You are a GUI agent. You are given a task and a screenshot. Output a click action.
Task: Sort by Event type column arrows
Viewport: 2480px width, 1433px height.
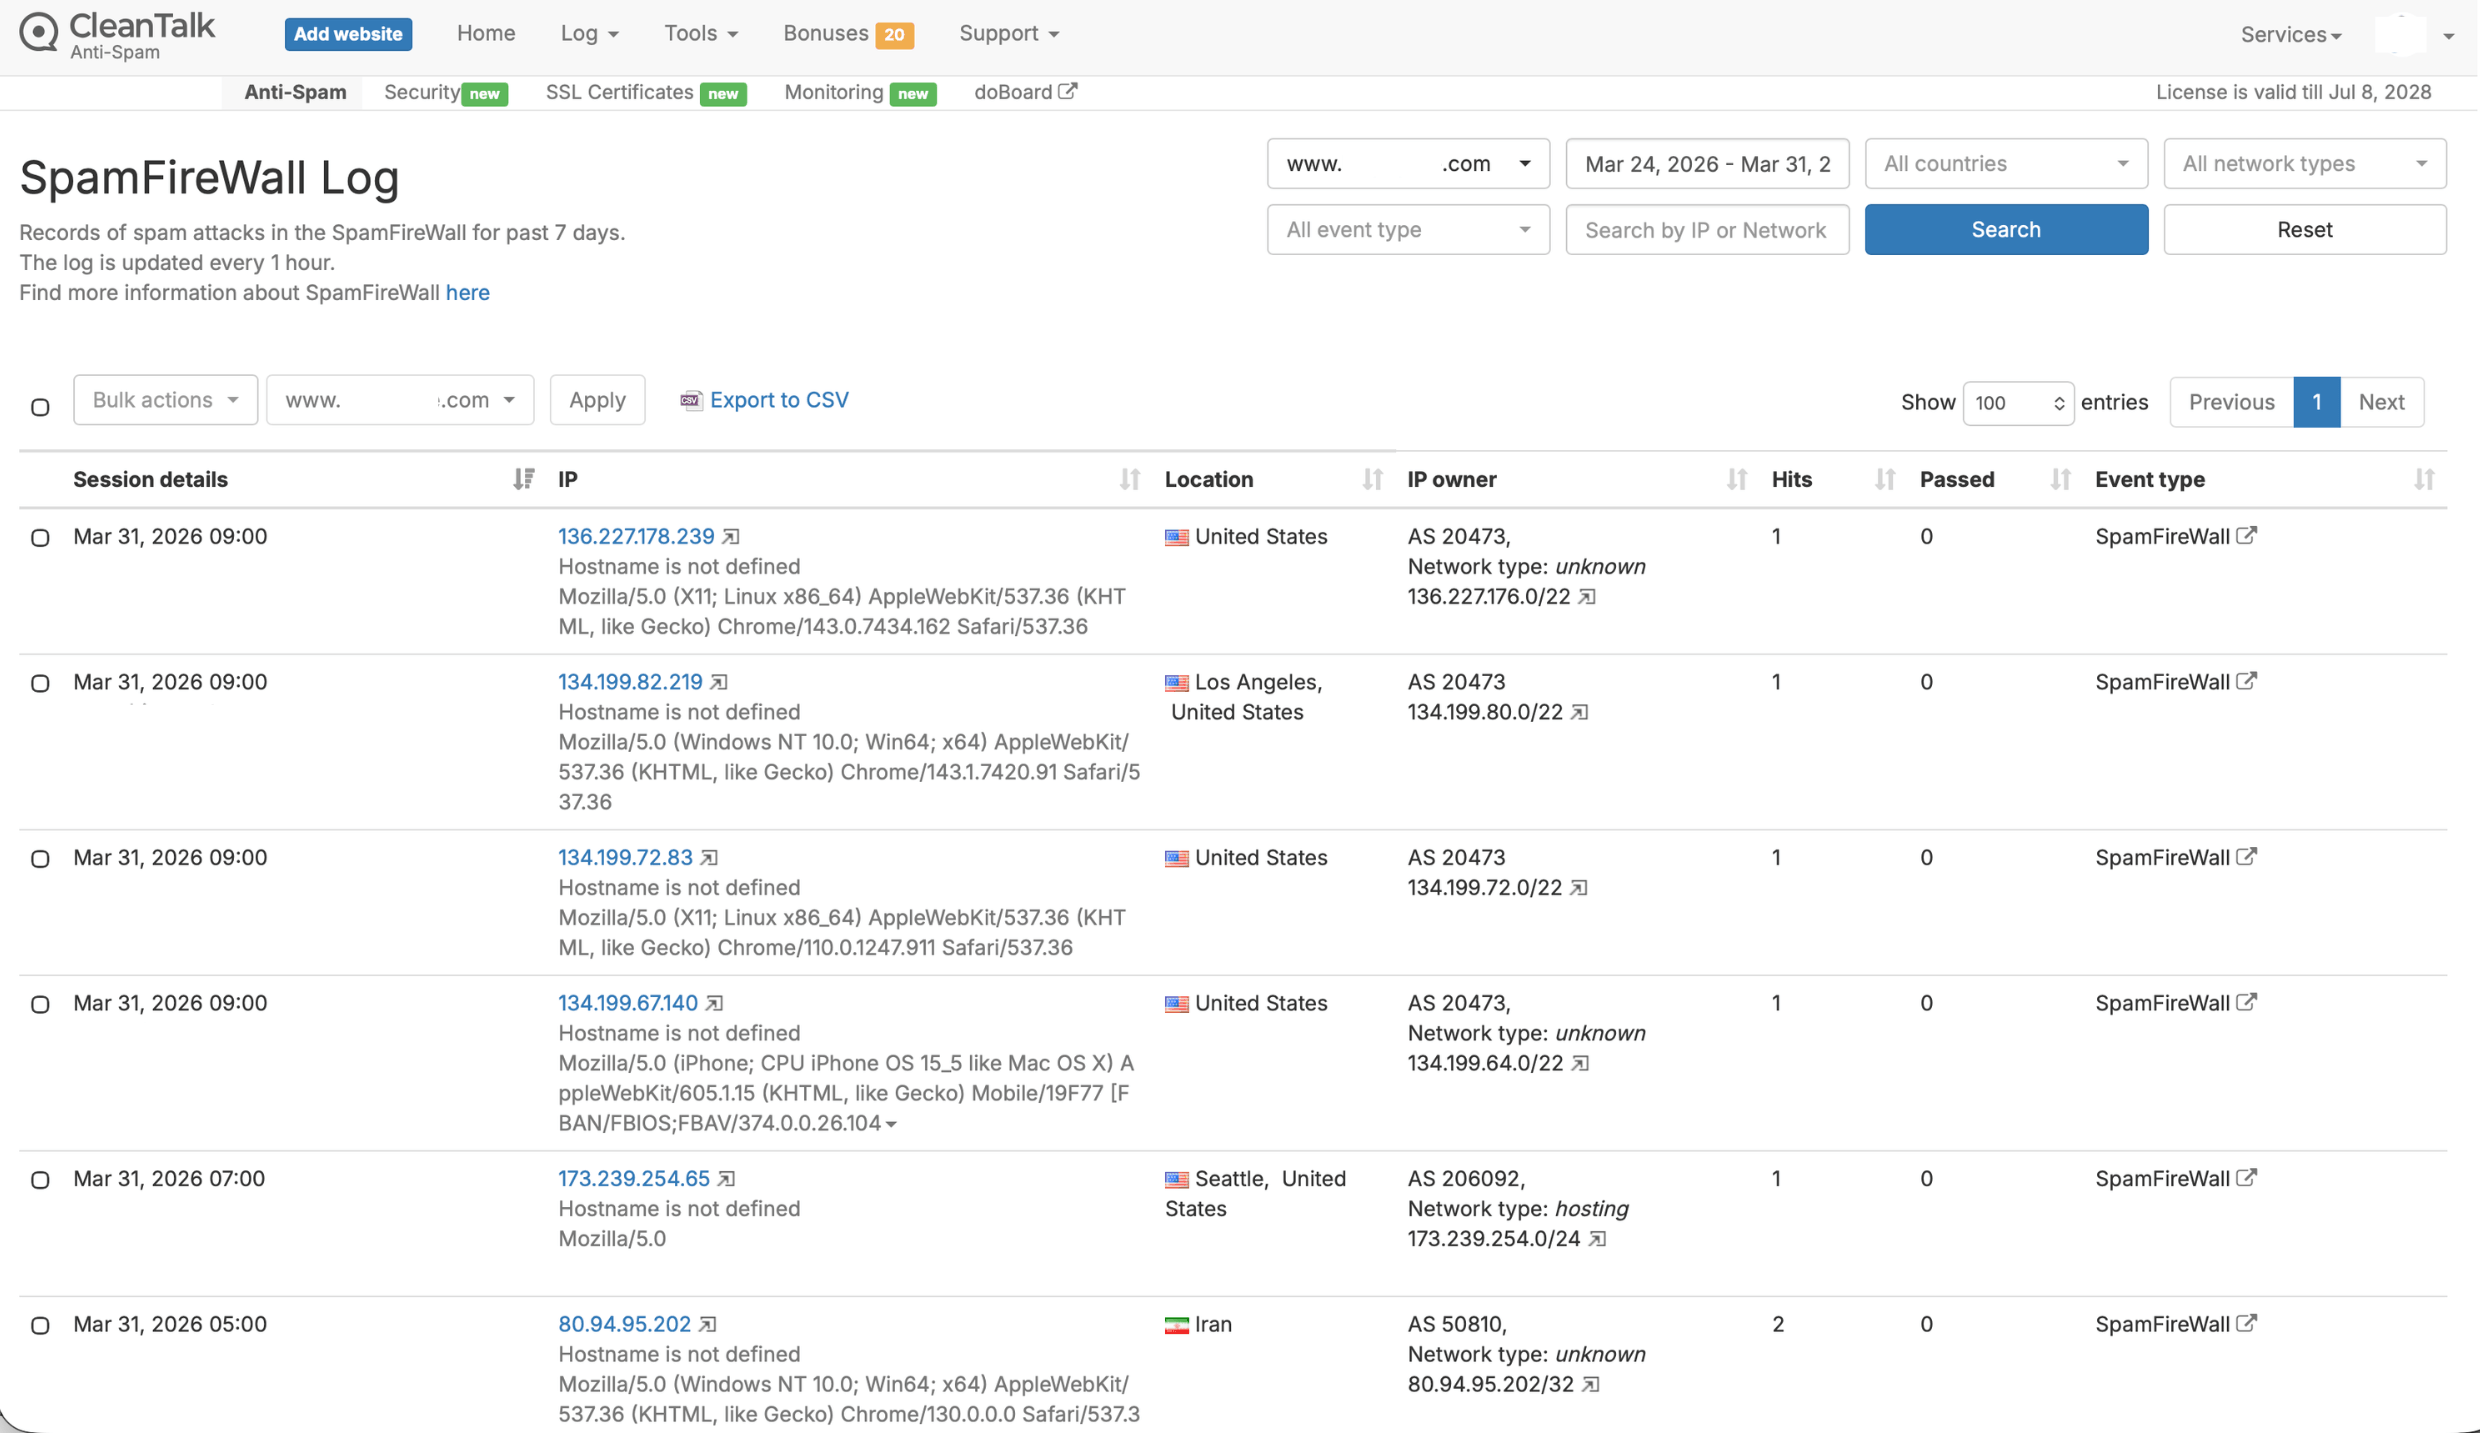click(x=2424, y=480)
